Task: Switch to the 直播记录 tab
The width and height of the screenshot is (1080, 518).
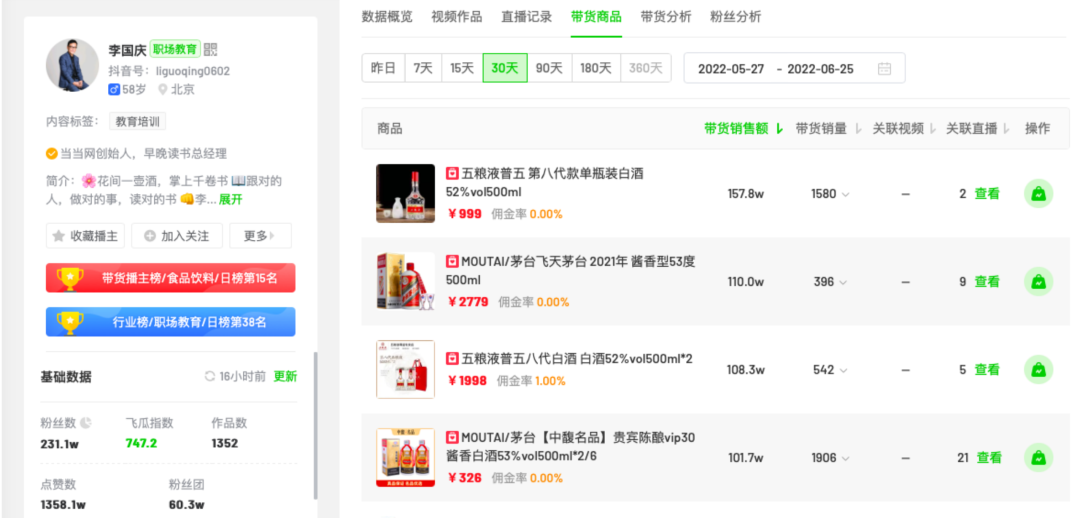Action: coord(526,17)
